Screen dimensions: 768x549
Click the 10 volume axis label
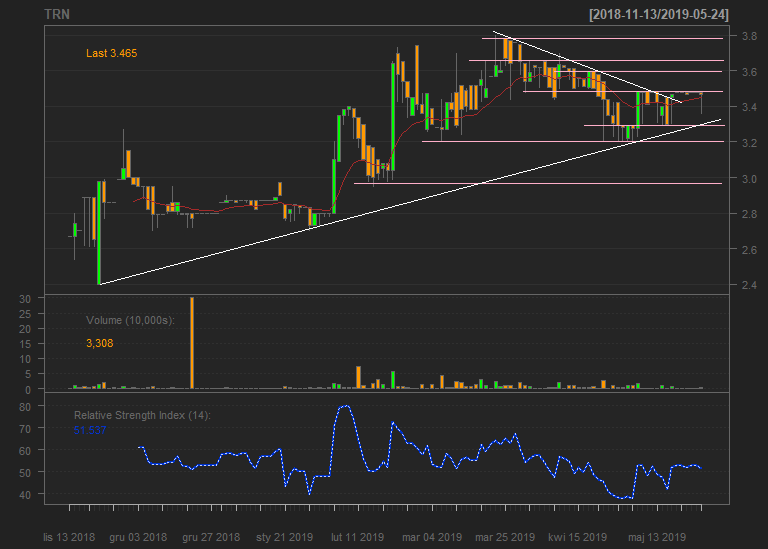(25, 359)
